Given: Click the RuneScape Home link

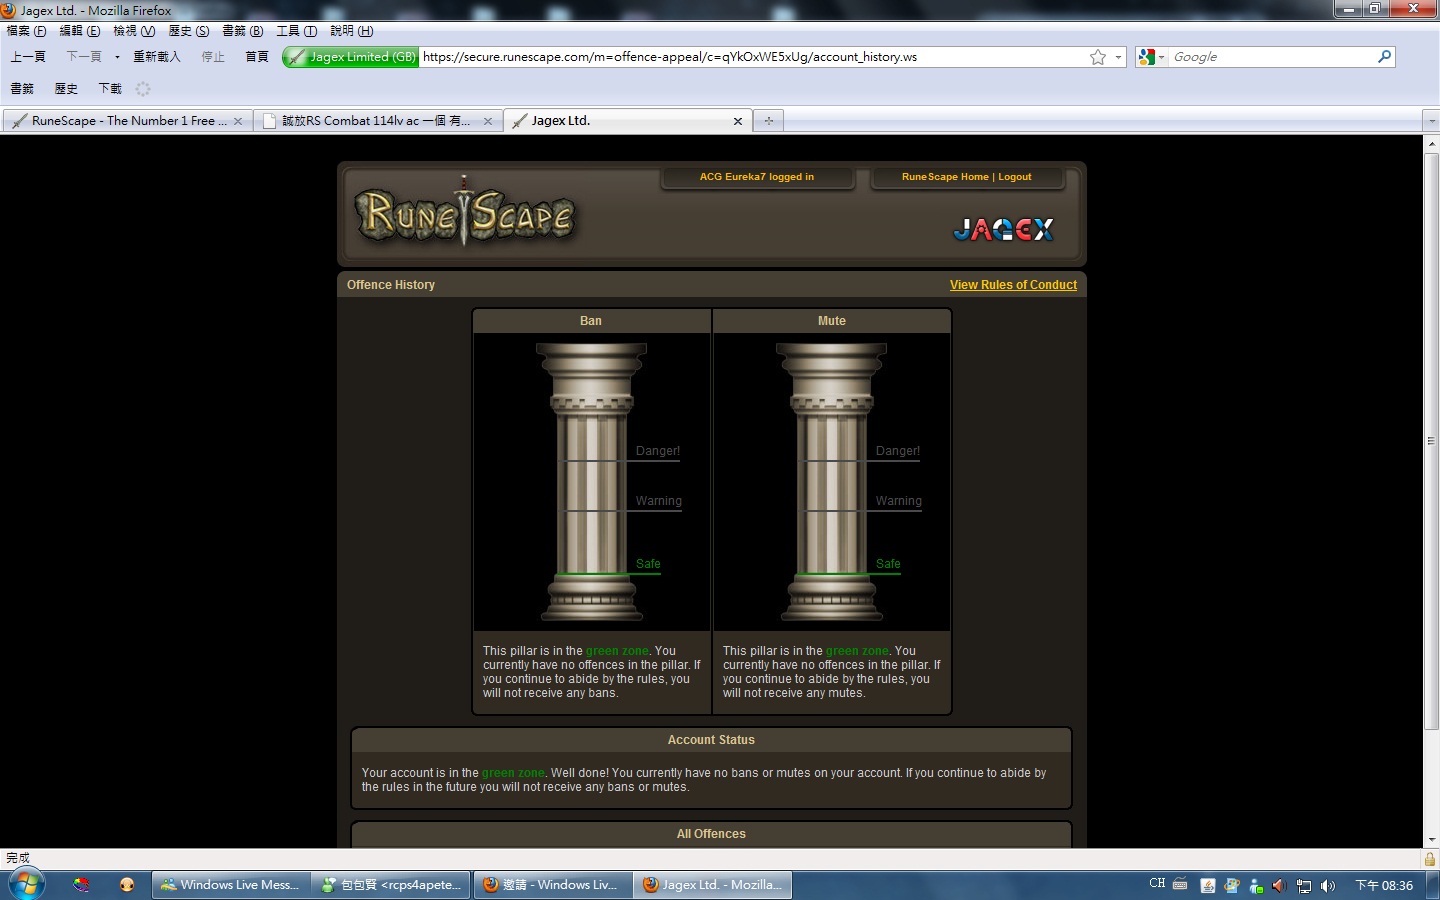Looking at the screenshot, I should tap(945, 177).
